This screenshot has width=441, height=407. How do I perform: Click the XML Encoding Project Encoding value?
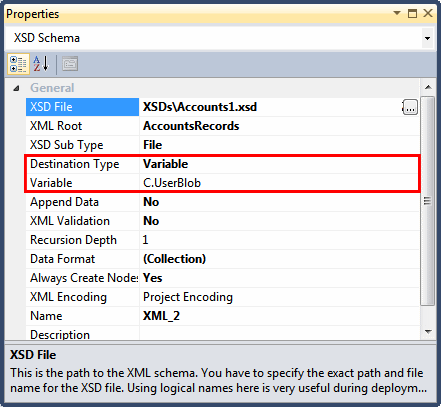[x=188, y=297]
